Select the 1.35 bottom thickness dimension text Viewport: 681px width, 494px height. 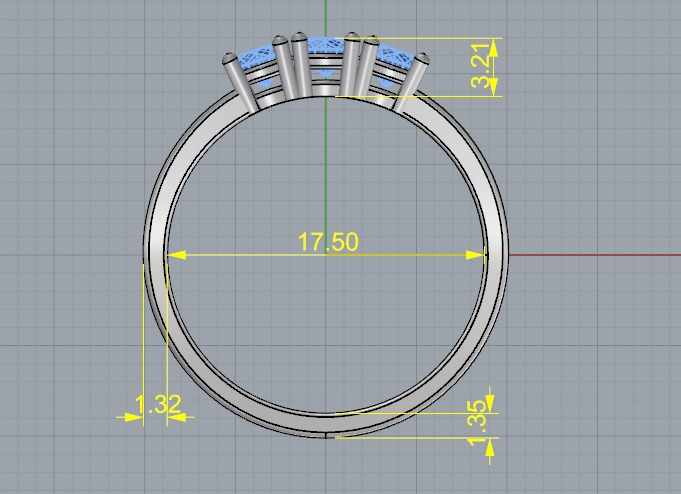[478, 422]
